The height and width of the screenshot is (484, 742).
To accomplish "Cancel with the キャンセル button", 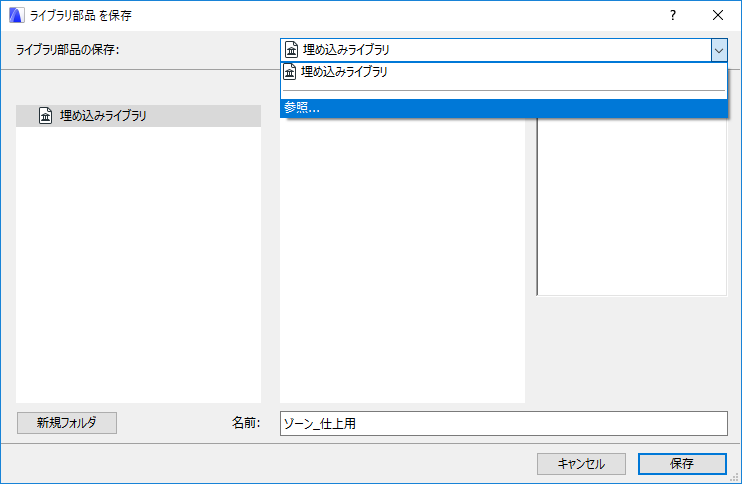I will click(x=581, y=464).
